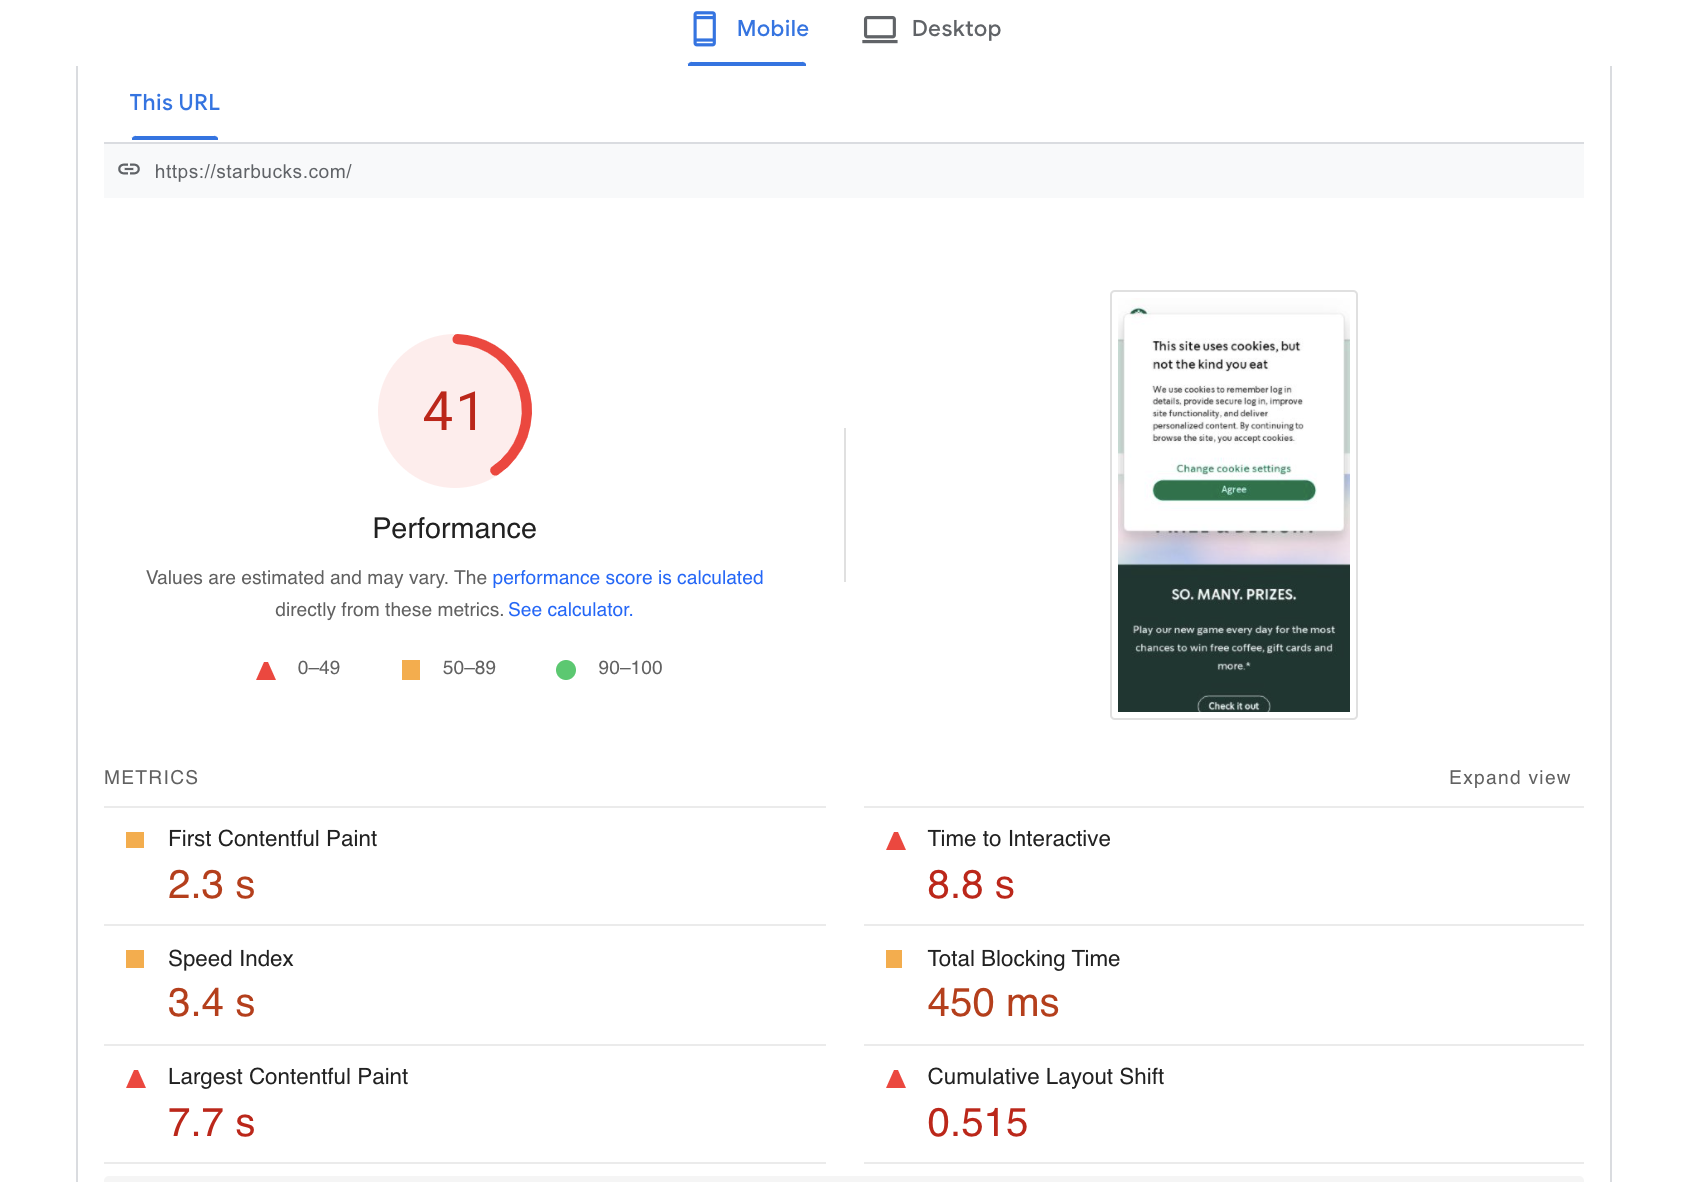Click the orange square beside Total Blocking Time
This screenshot has width=1702, height=1182.
[895, 959]
